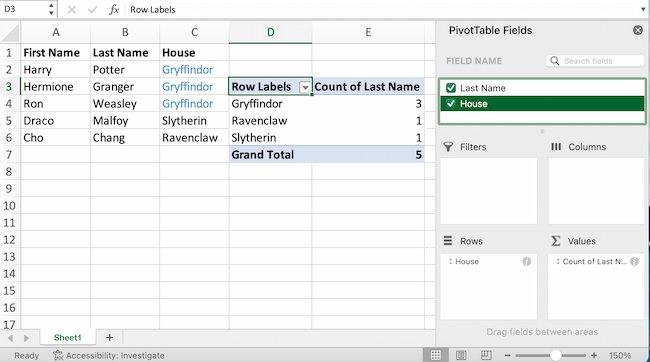
Task: Click the Count of Last Name header cell
Action: click(x=368, y=87)
